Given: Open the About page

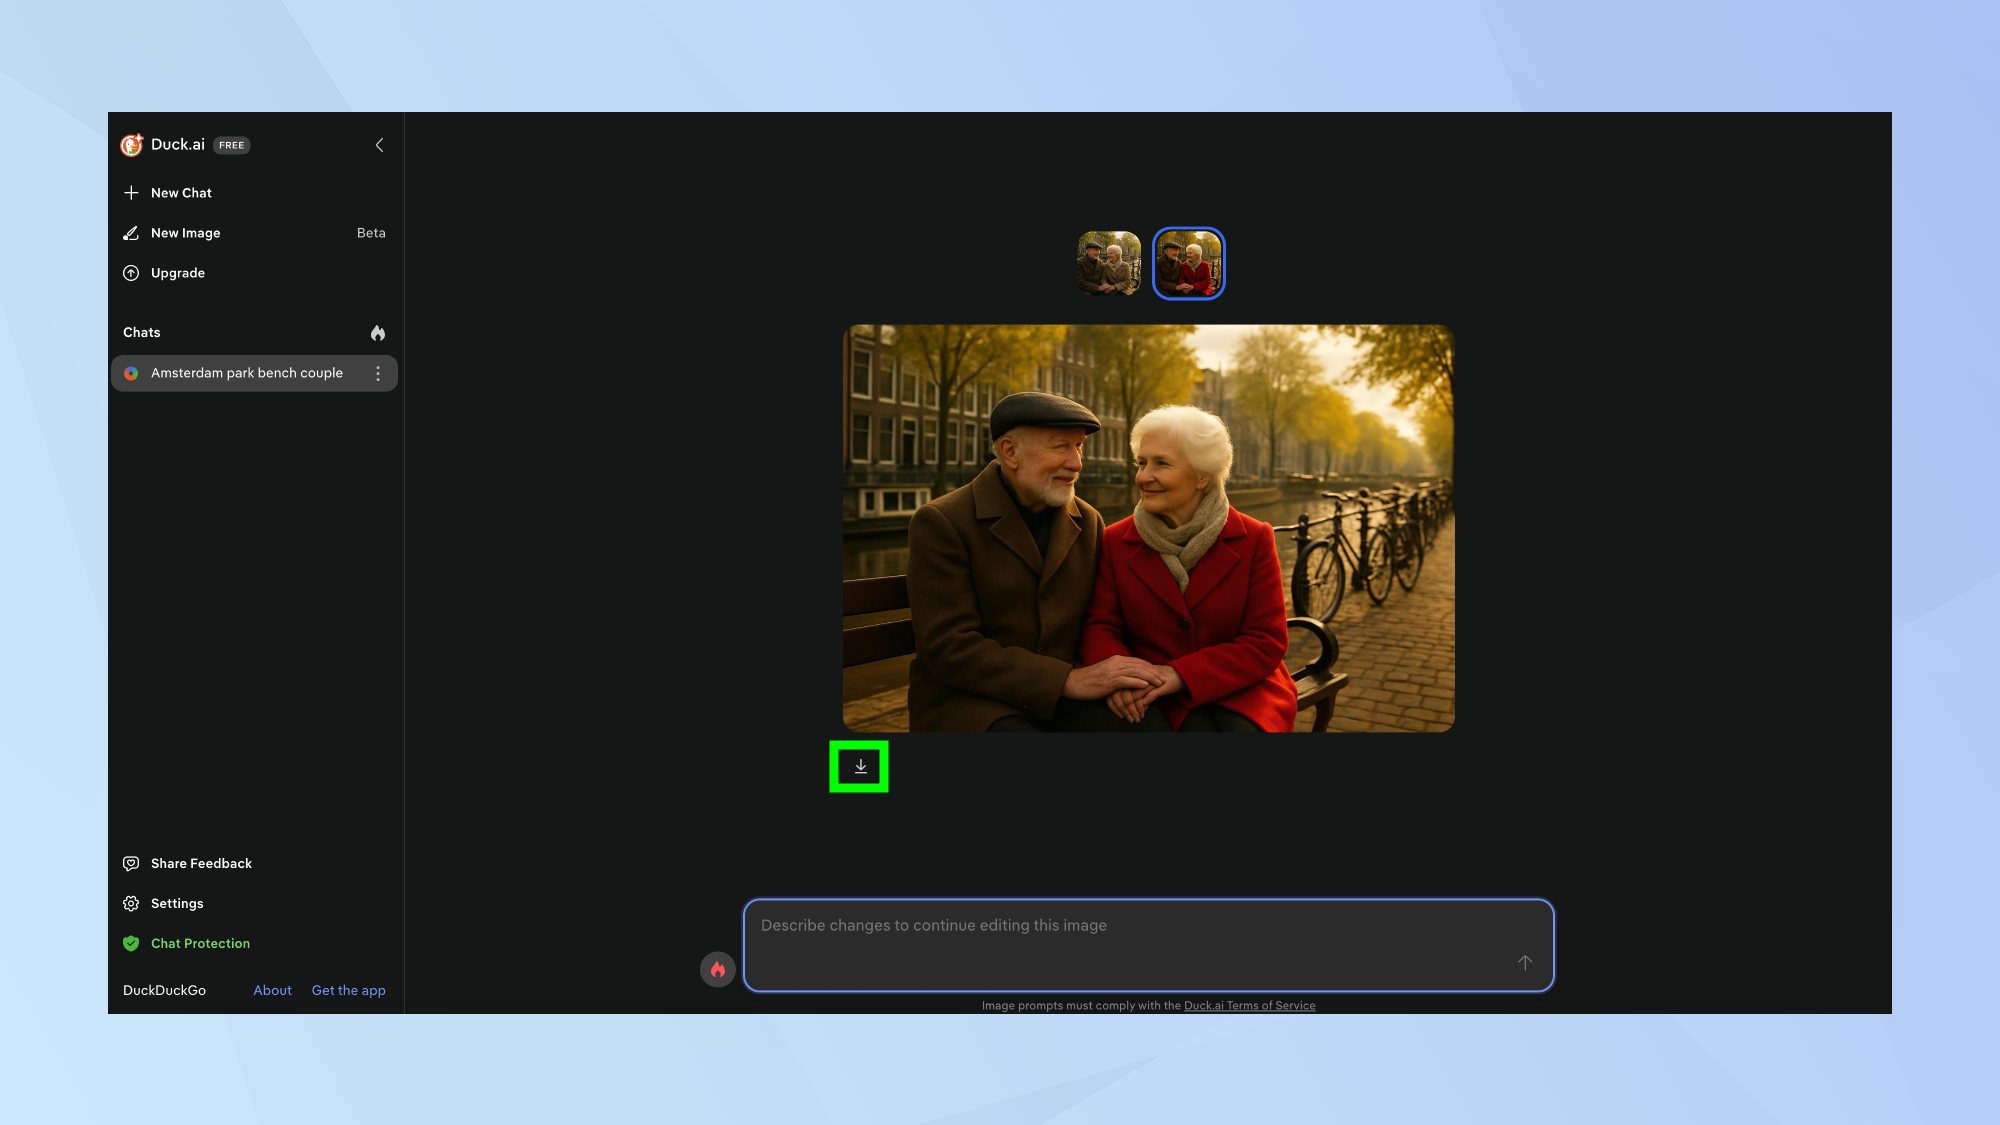Looking at the screenshot, I should pos(272,990).
